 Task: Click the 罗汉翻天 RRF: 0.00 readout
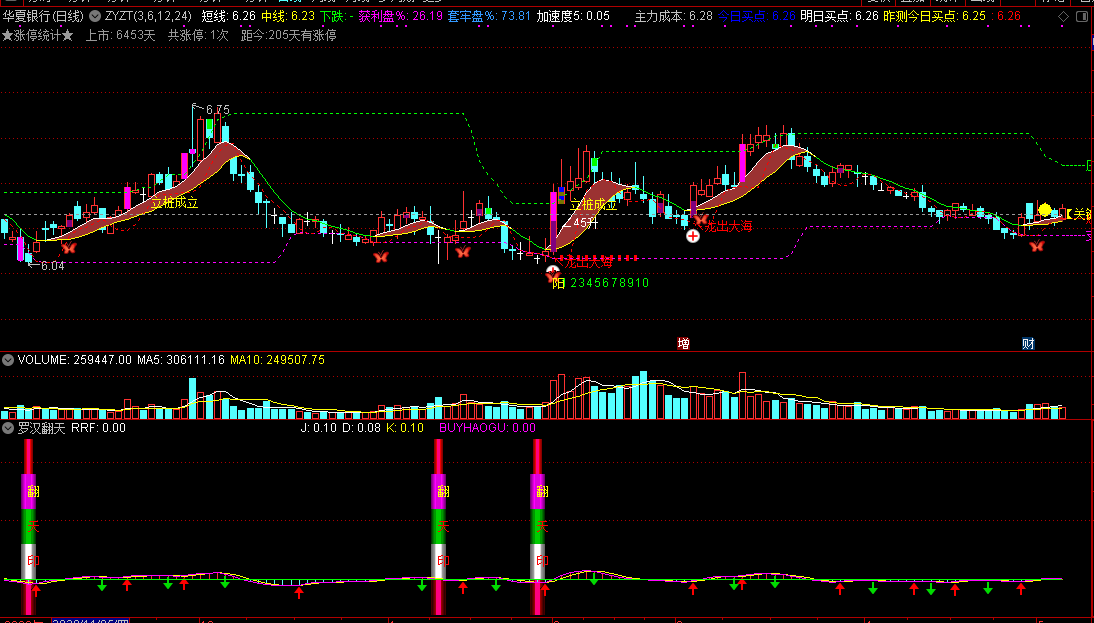pos(72,428)
